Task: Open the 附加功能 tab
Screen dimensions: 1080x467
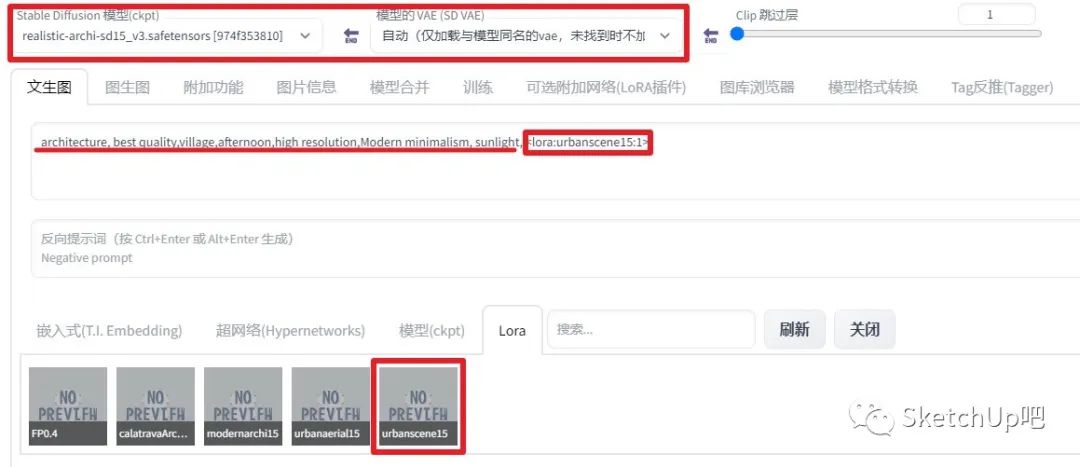Action: coord(213,87)
